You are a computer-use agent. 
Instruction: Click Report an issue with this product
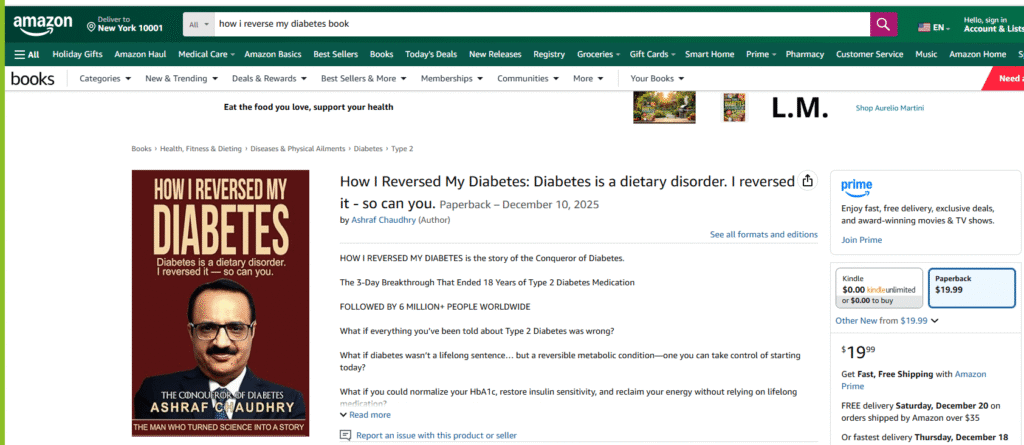click(x=428, y=435)
